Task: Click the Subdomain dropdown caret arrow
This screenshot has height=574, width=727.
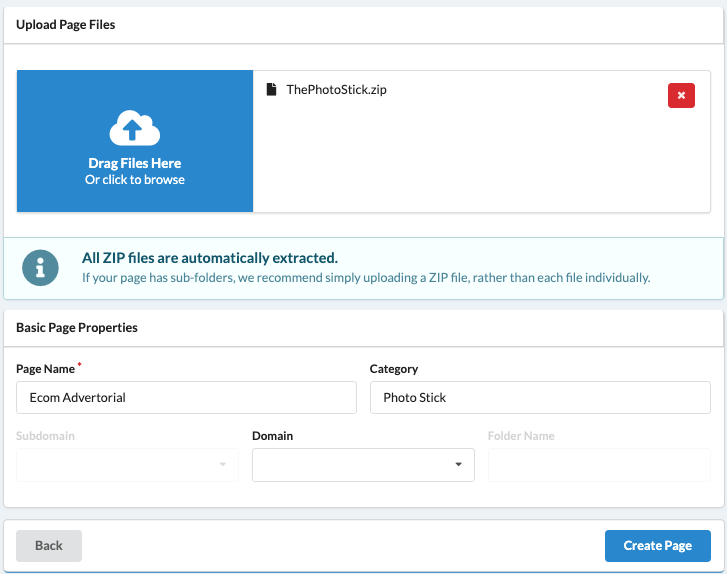Action: tap(223, 464)
